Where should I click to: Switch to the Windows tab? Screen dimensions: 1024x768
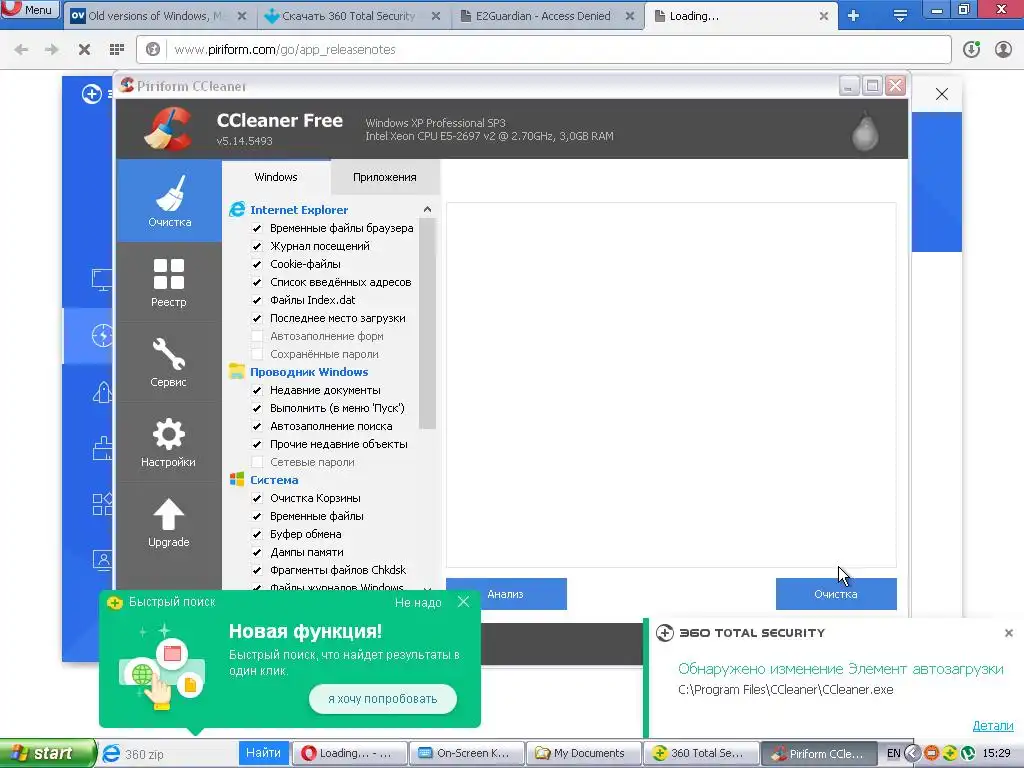point(276,177)
